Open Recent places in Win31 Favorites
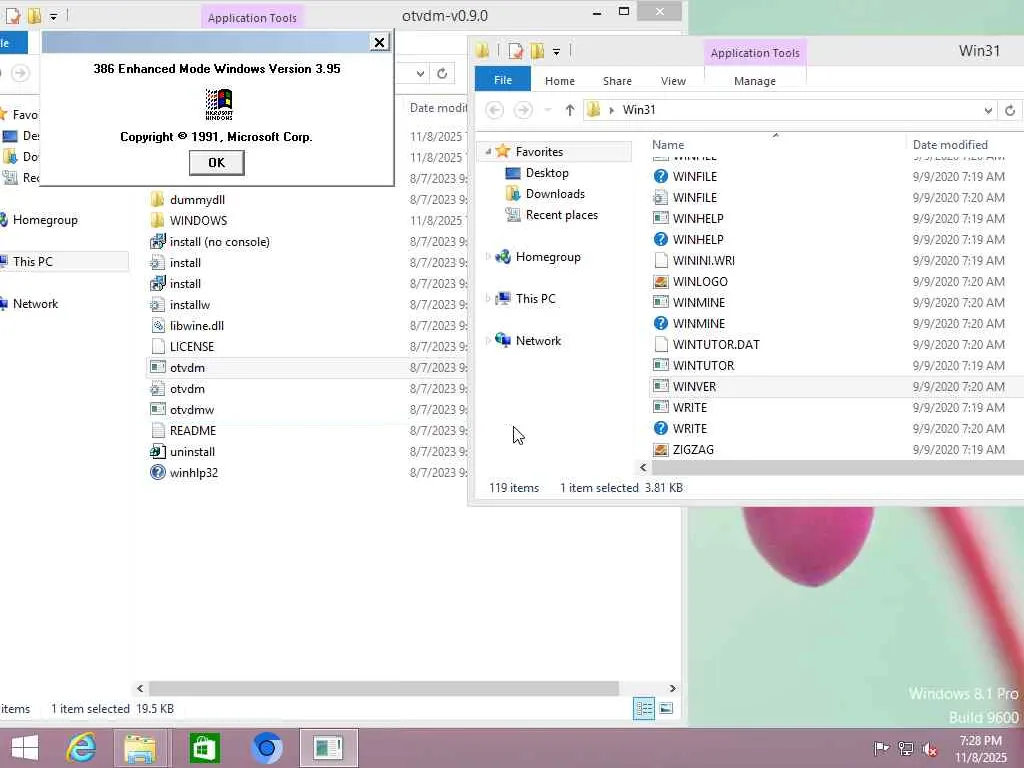This screenshot has height=768, width=1024. (x=562, y=215)
